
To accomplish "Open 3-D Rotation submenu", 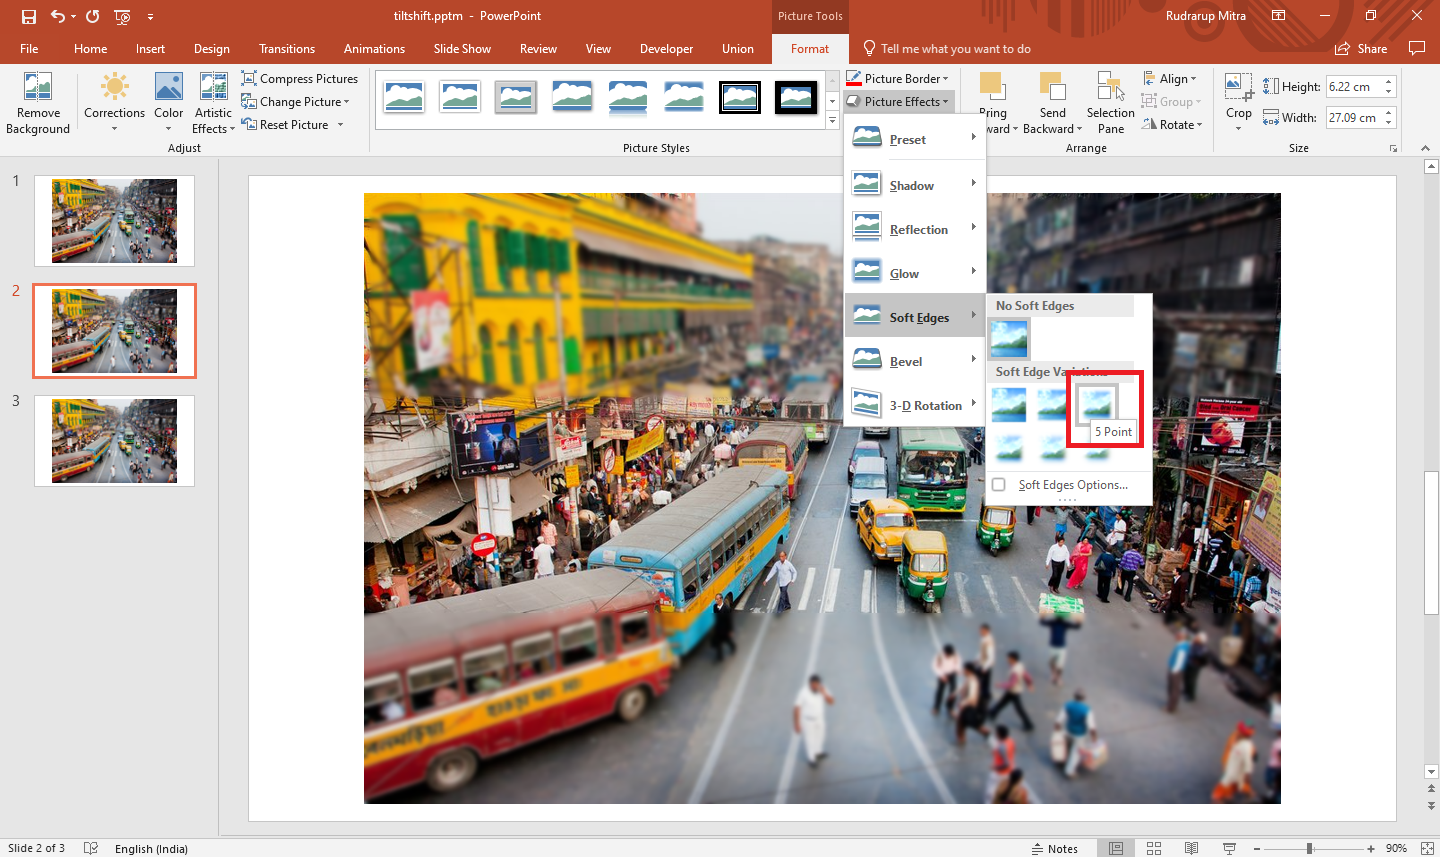I will pos(915,405).
